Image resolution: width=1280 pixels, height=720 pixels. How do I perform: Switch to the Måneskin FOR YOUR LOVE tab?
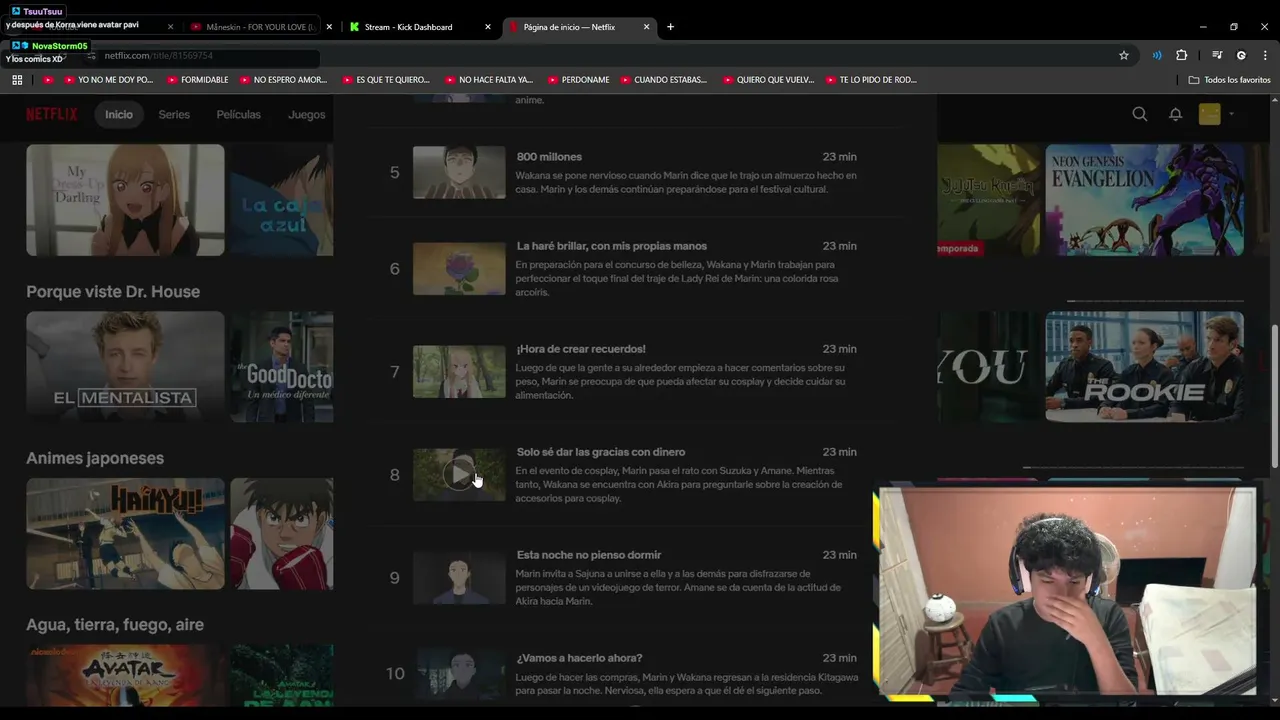[x=260, y=27]
